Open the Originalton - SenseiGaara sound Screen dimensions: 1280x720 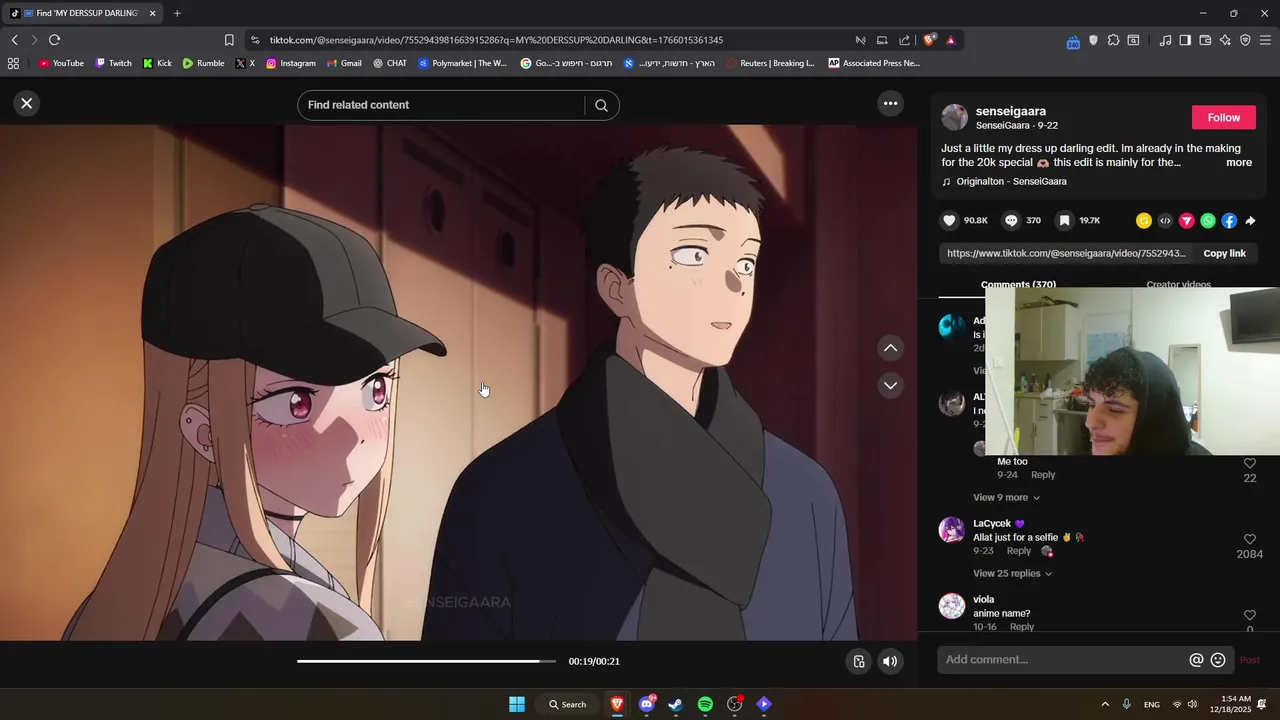pos(1011,182)
